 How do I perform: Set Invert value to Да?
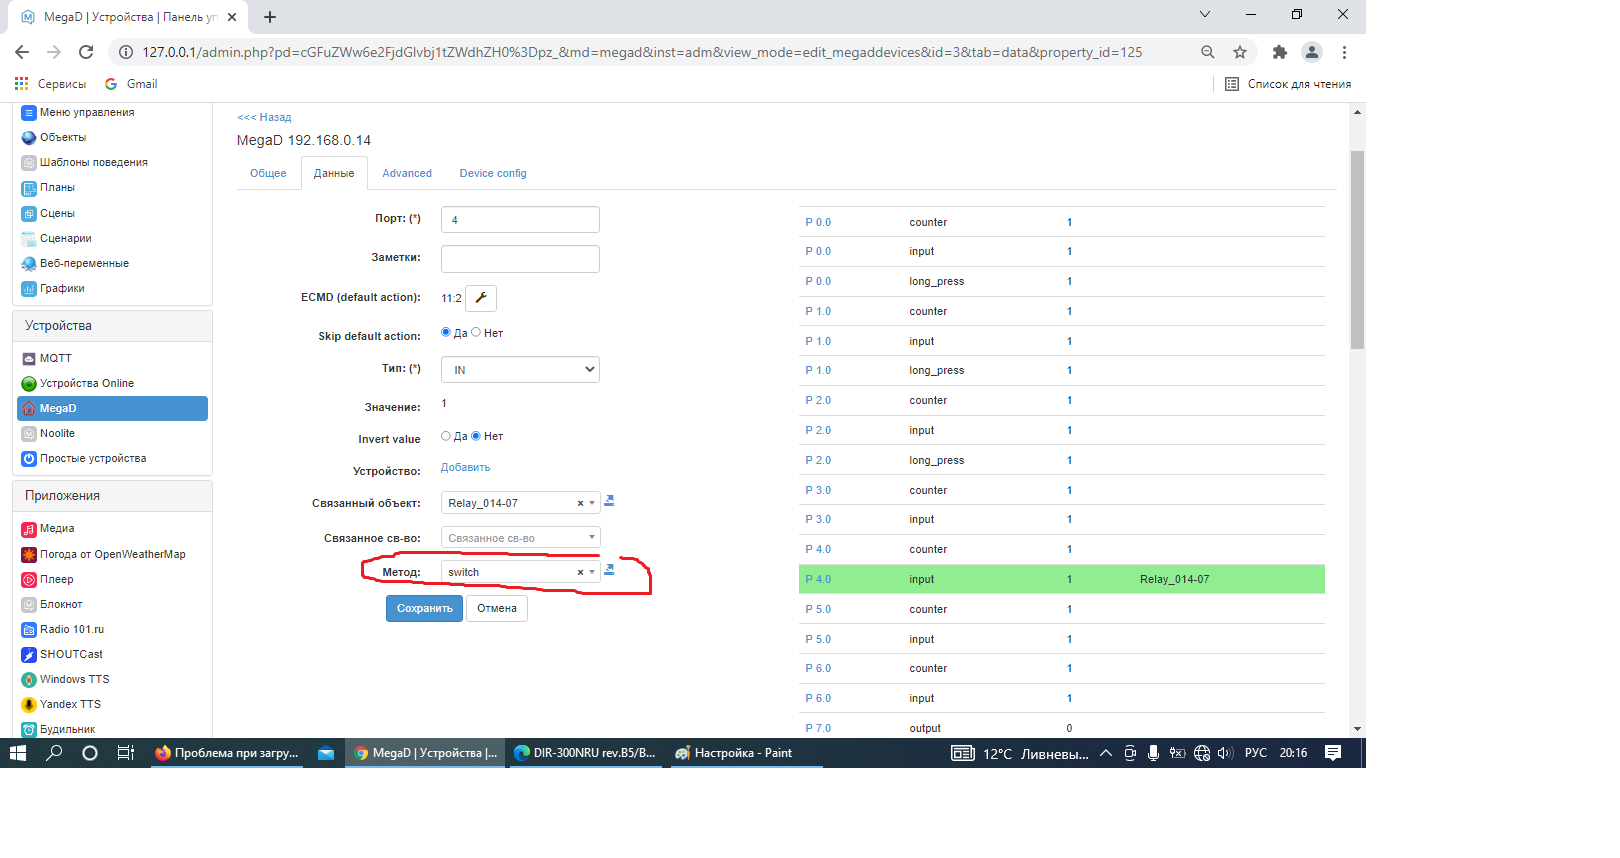point(446,436)
